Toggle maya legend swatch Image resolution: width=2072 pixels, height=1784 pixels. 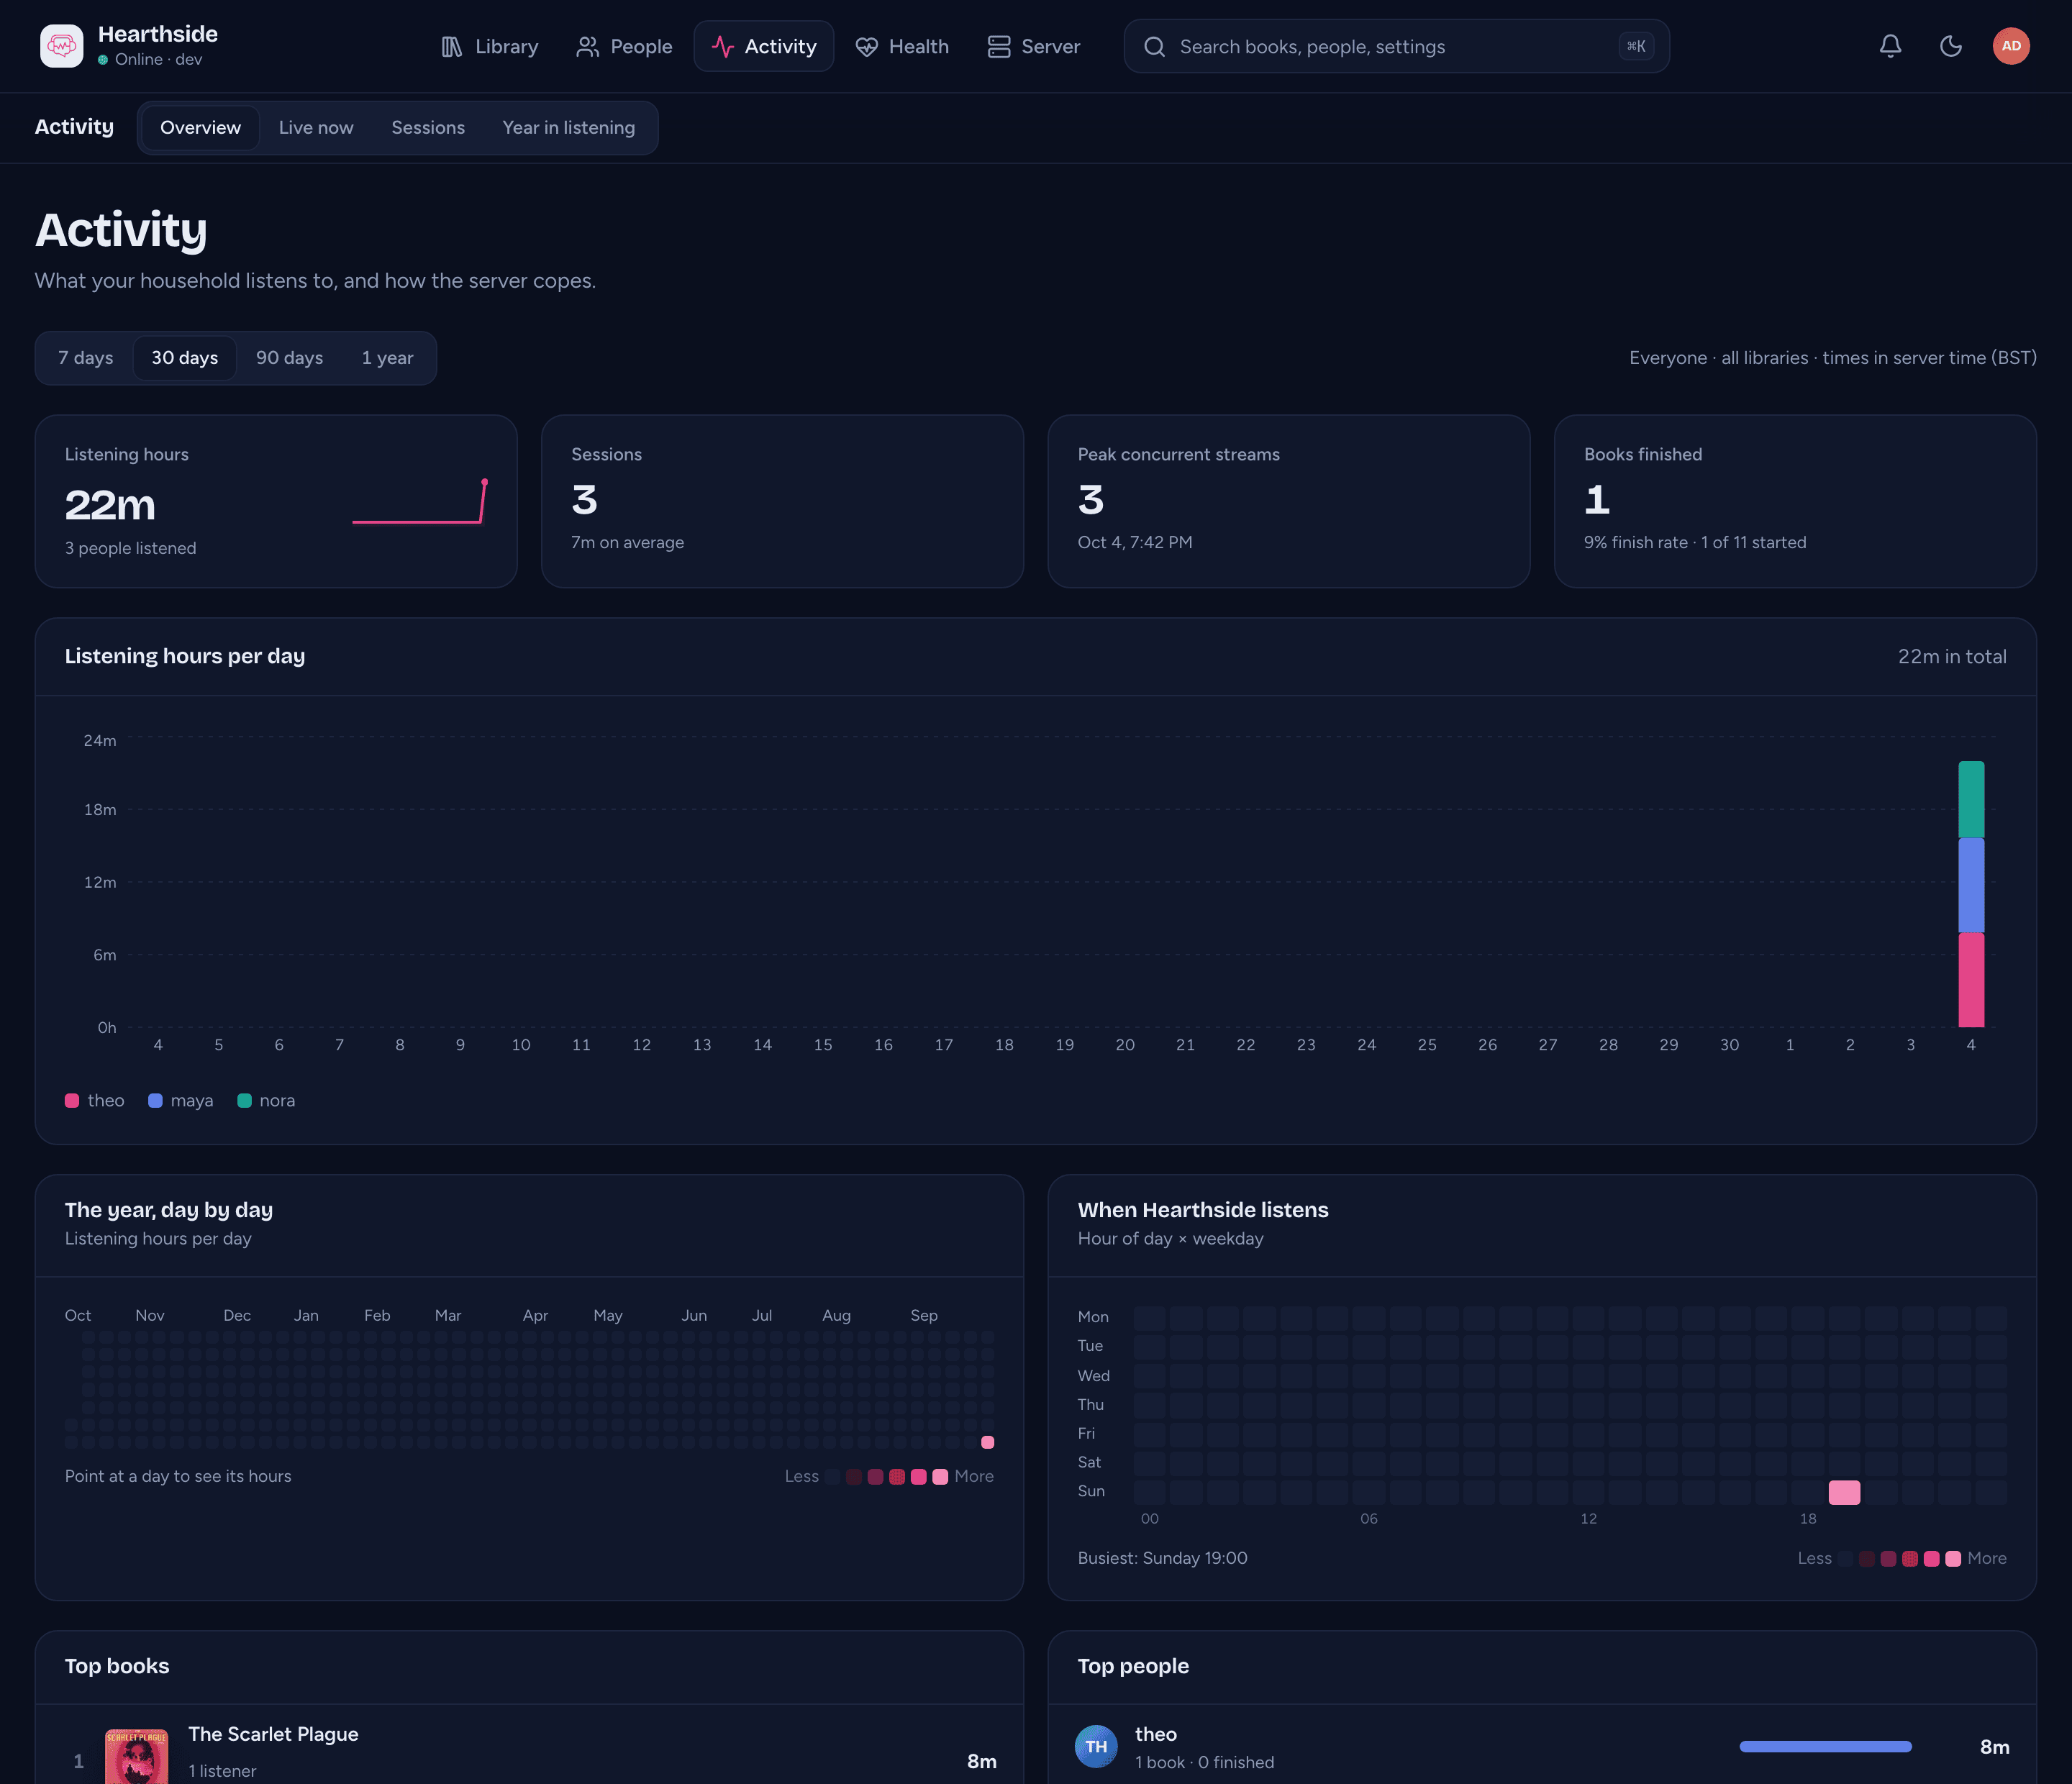coord(155,1100)
